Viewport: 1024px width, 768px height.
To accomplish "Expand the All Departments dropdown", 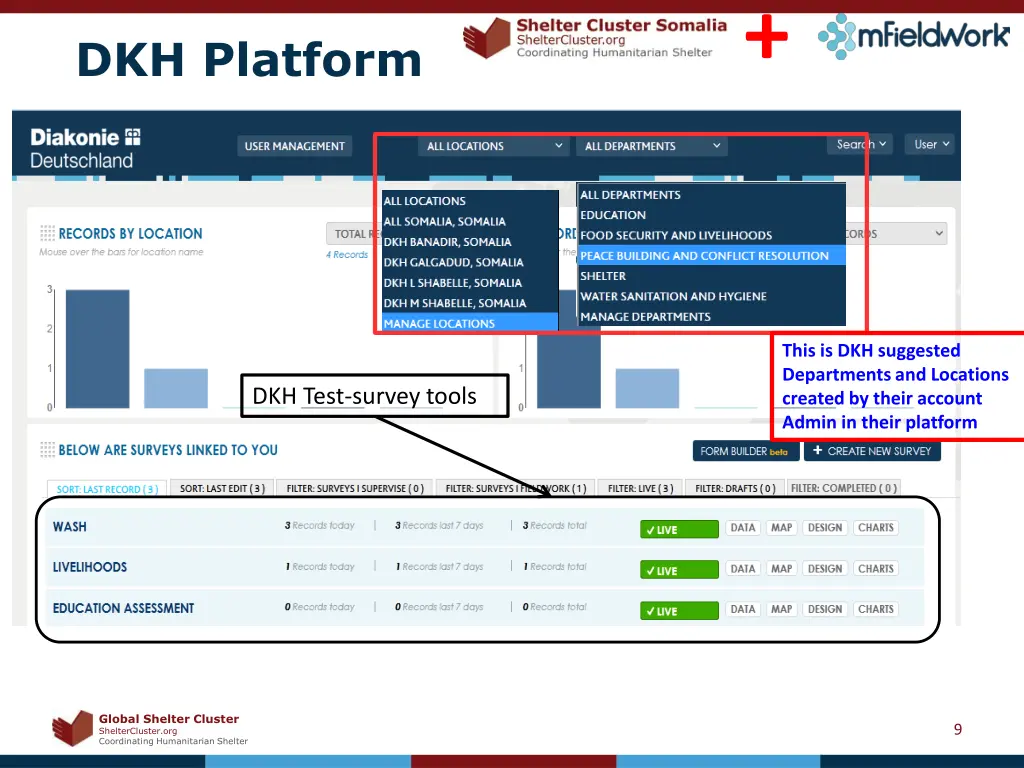I will coord(651,146).
